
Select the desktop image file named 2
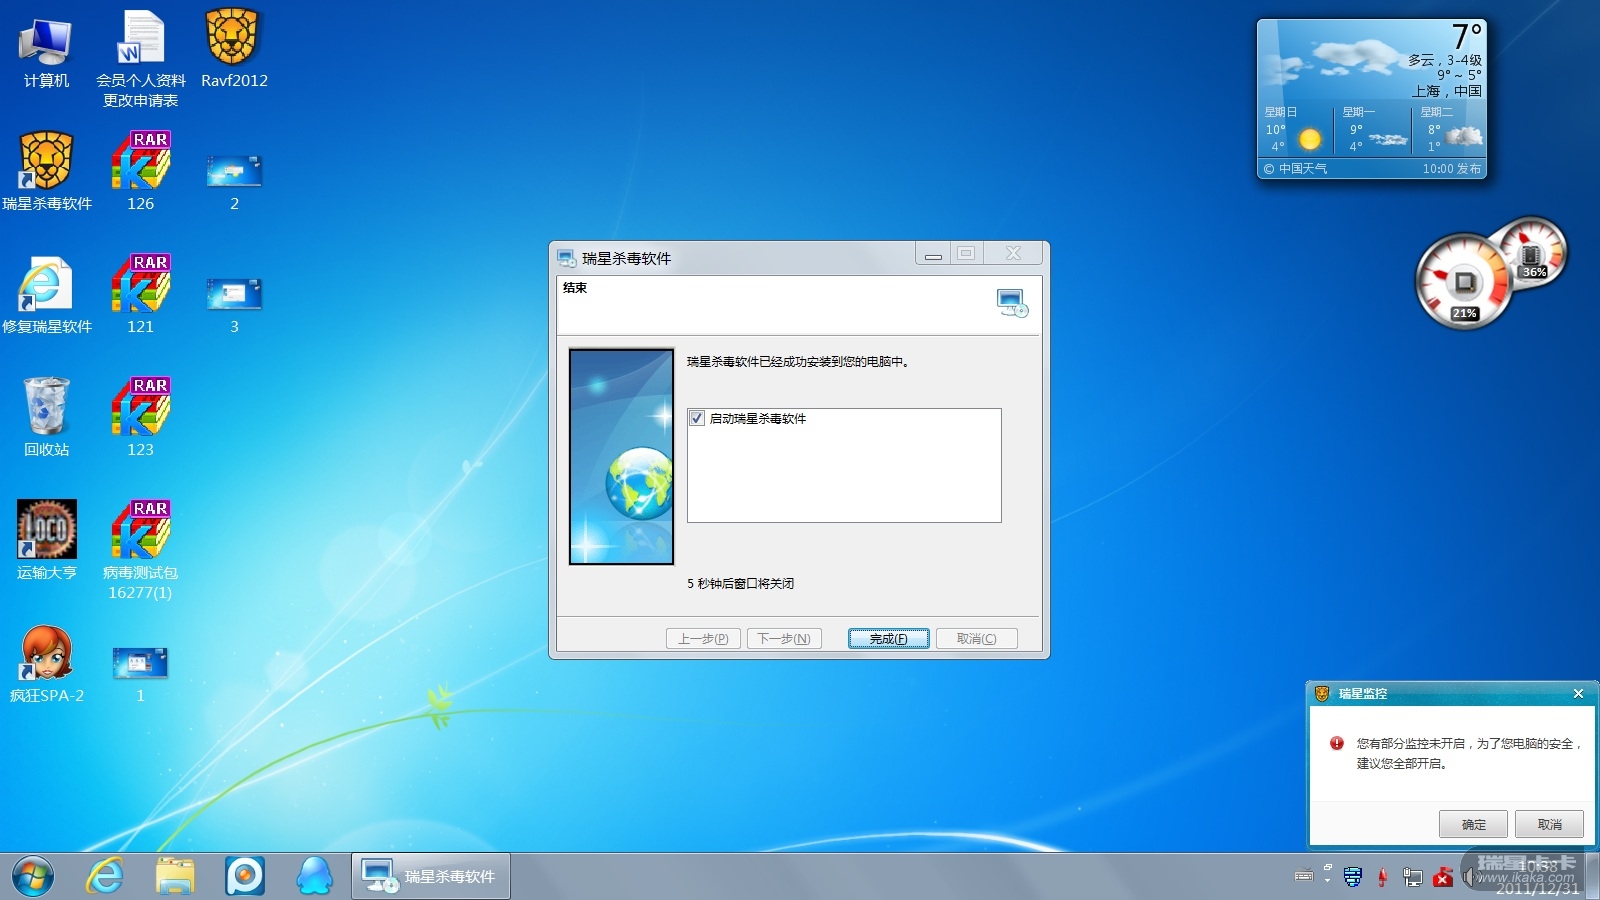point(234,182)
